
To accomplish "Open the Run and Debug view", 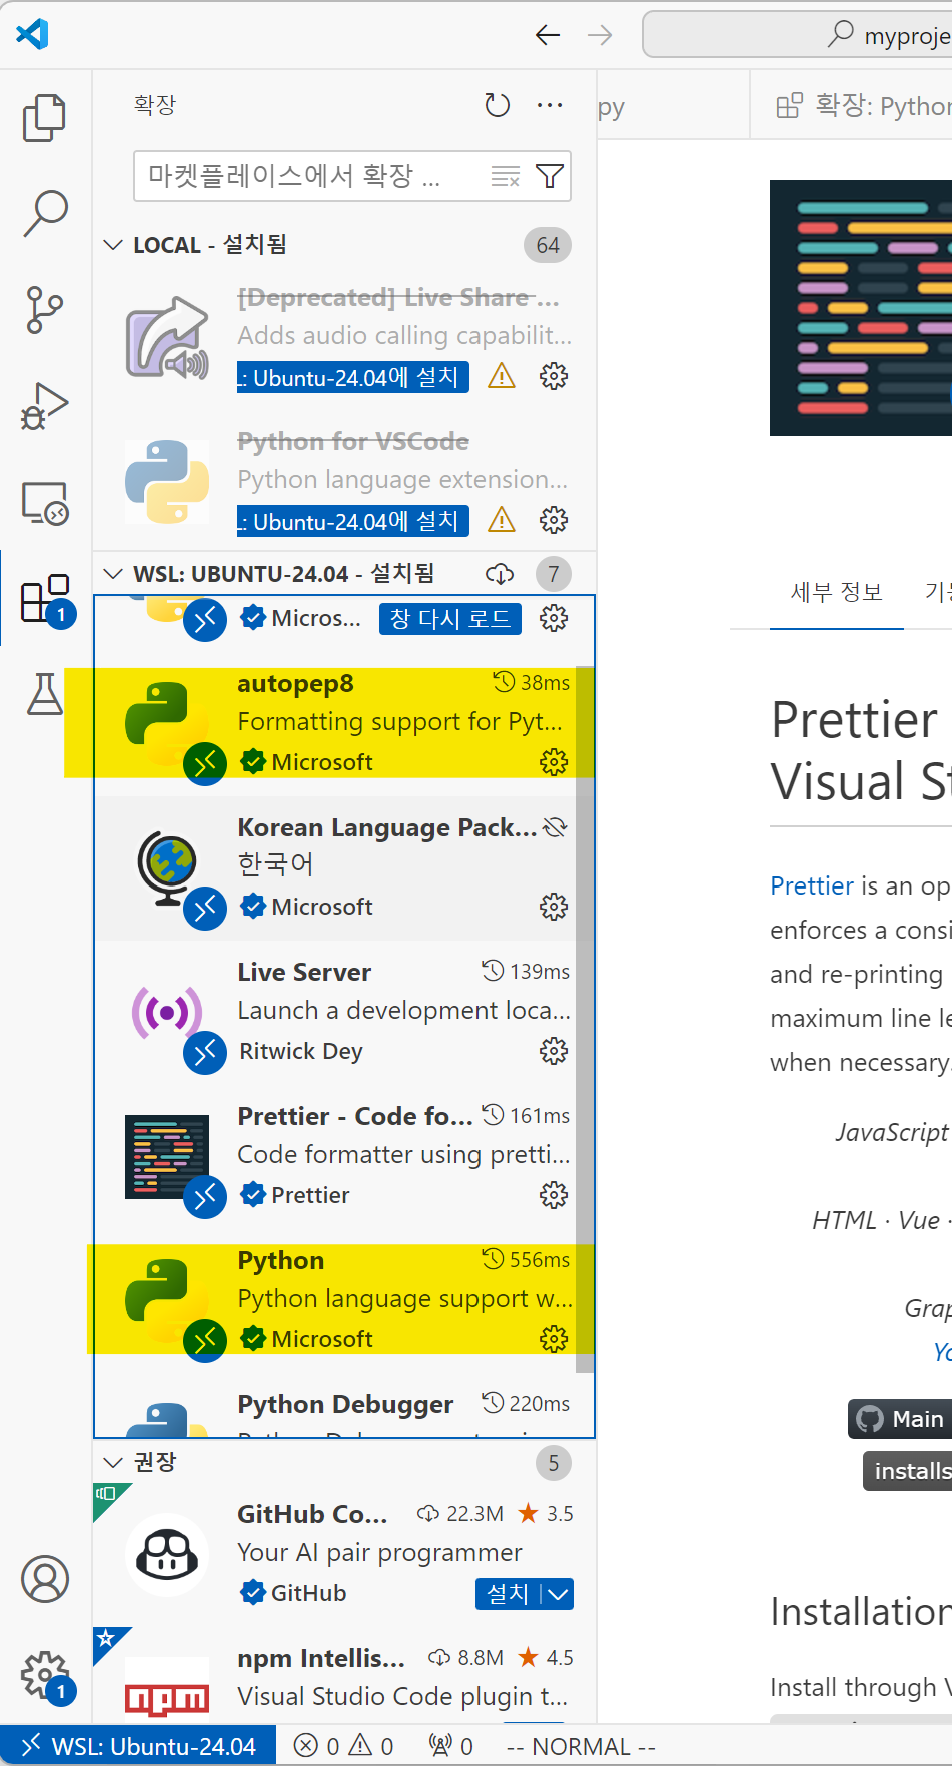I will tap(44, 406).
